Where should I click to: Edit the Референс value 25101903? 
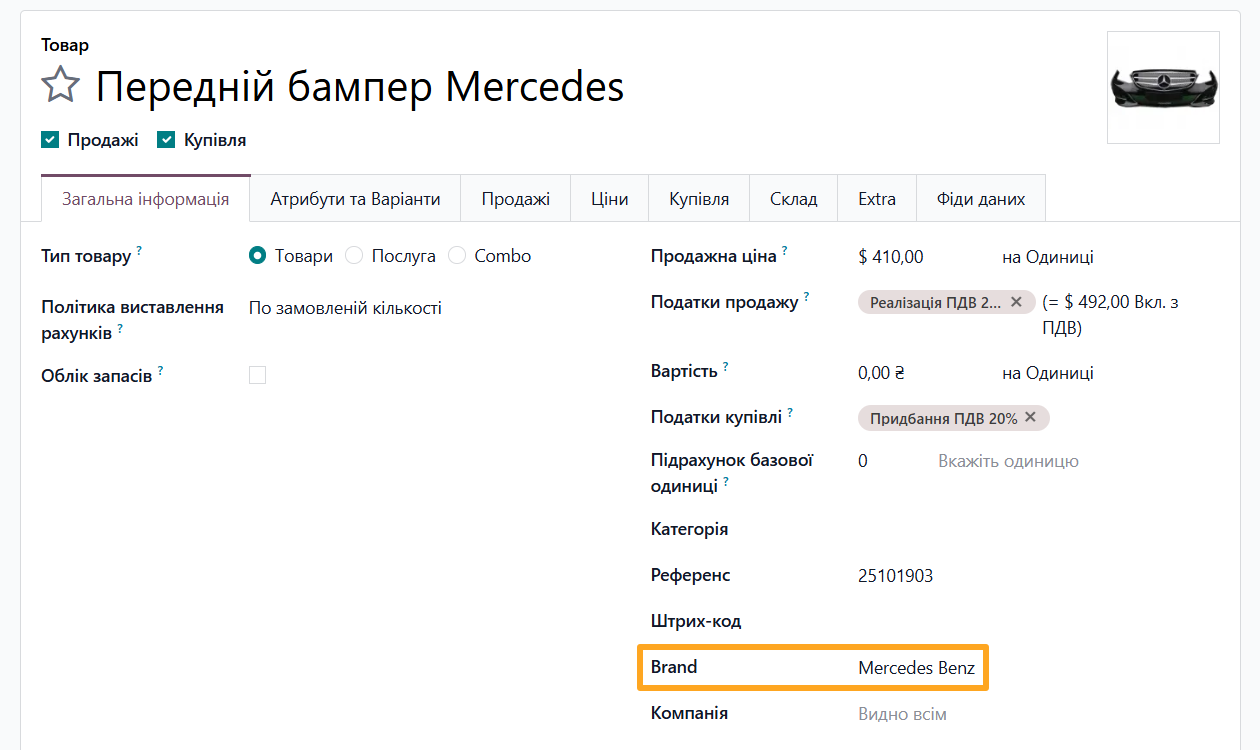pyautogui.click(x=896, y=576)
